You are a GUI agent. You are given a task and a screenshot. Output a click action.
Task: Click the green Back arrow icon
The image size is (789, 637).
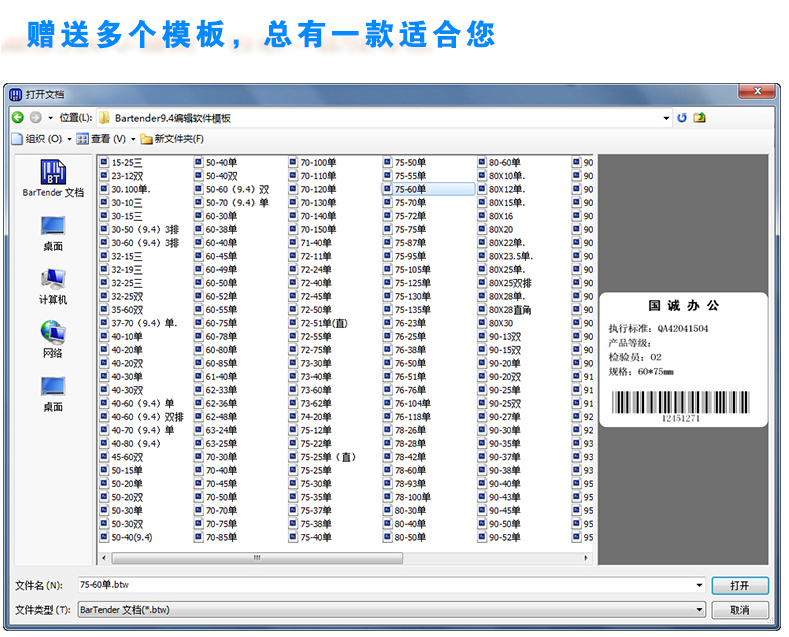coord(18,117)
